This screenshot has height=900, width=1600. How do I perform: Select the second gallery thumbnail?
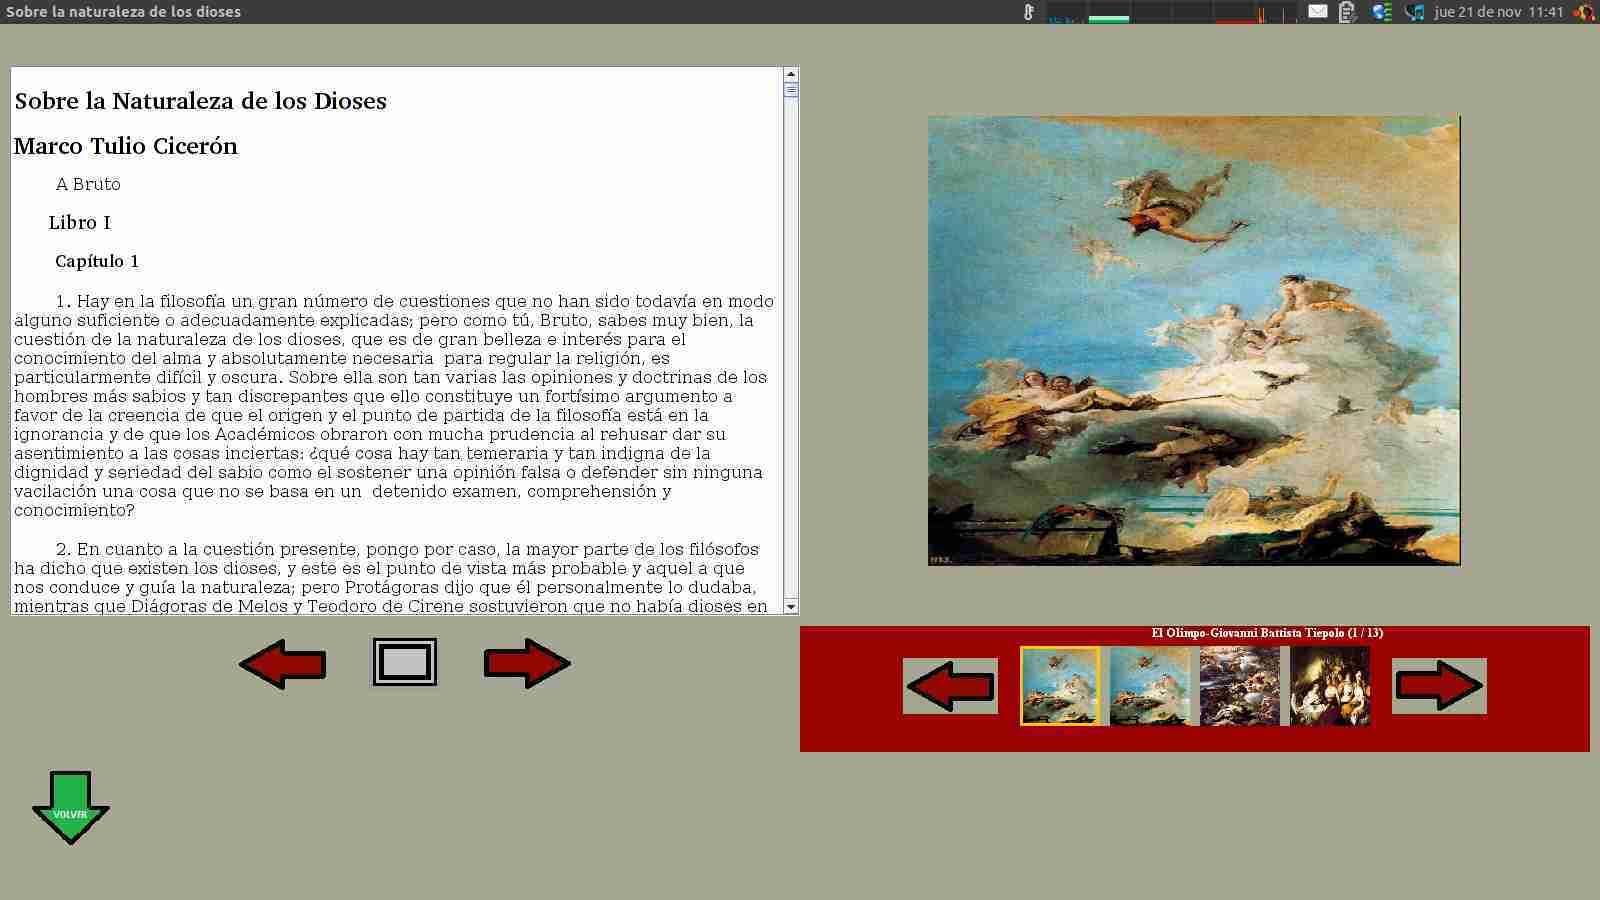coord(1150,686)
